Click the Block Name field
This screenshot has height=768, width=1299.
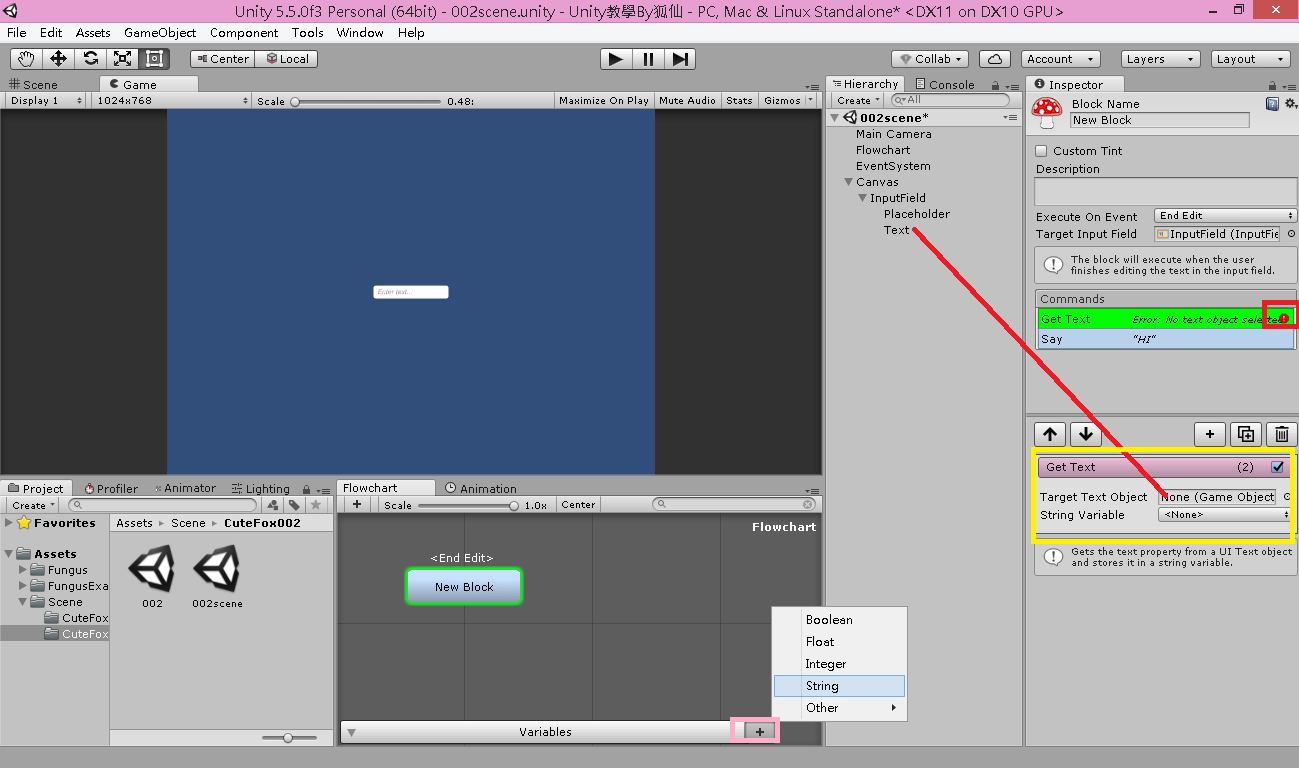coord(1160,120)
